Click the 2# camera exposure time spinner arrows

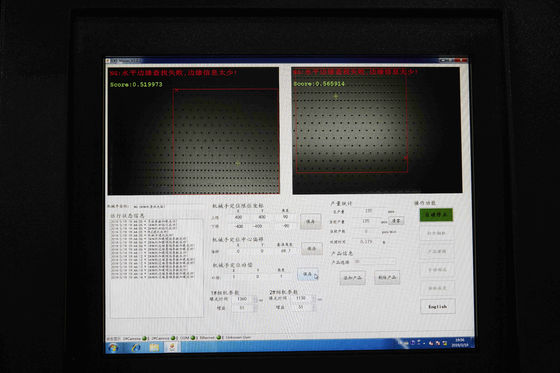coord(314,298)
